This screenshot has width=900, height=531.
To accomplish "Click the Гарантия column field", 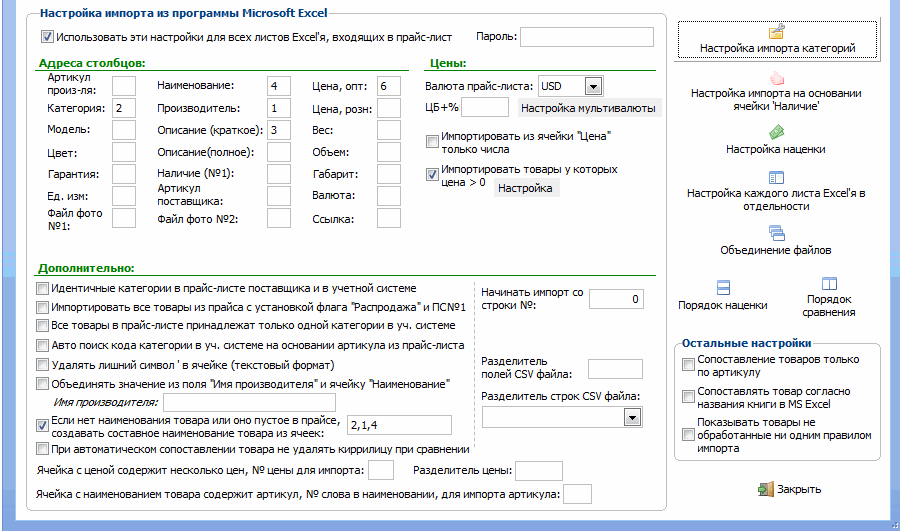I will (x=124, y=174).
